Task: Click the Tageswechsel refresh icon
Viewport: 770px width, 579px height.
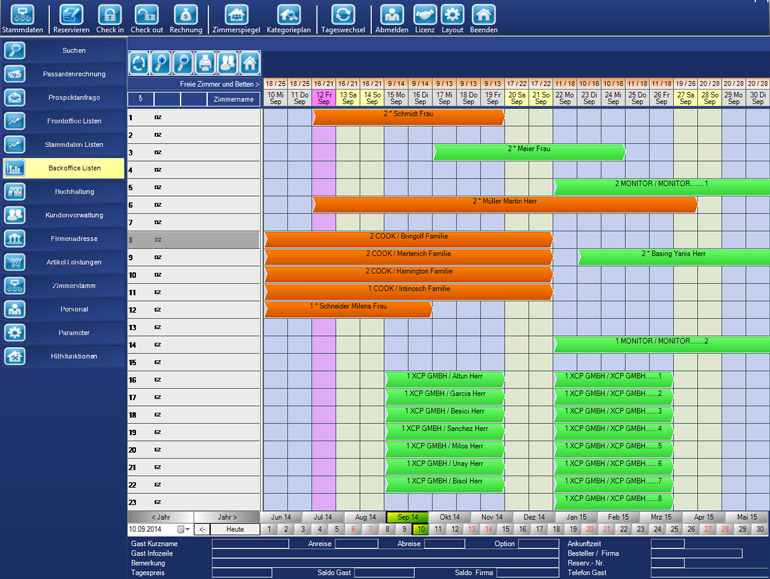Action: 343,15
